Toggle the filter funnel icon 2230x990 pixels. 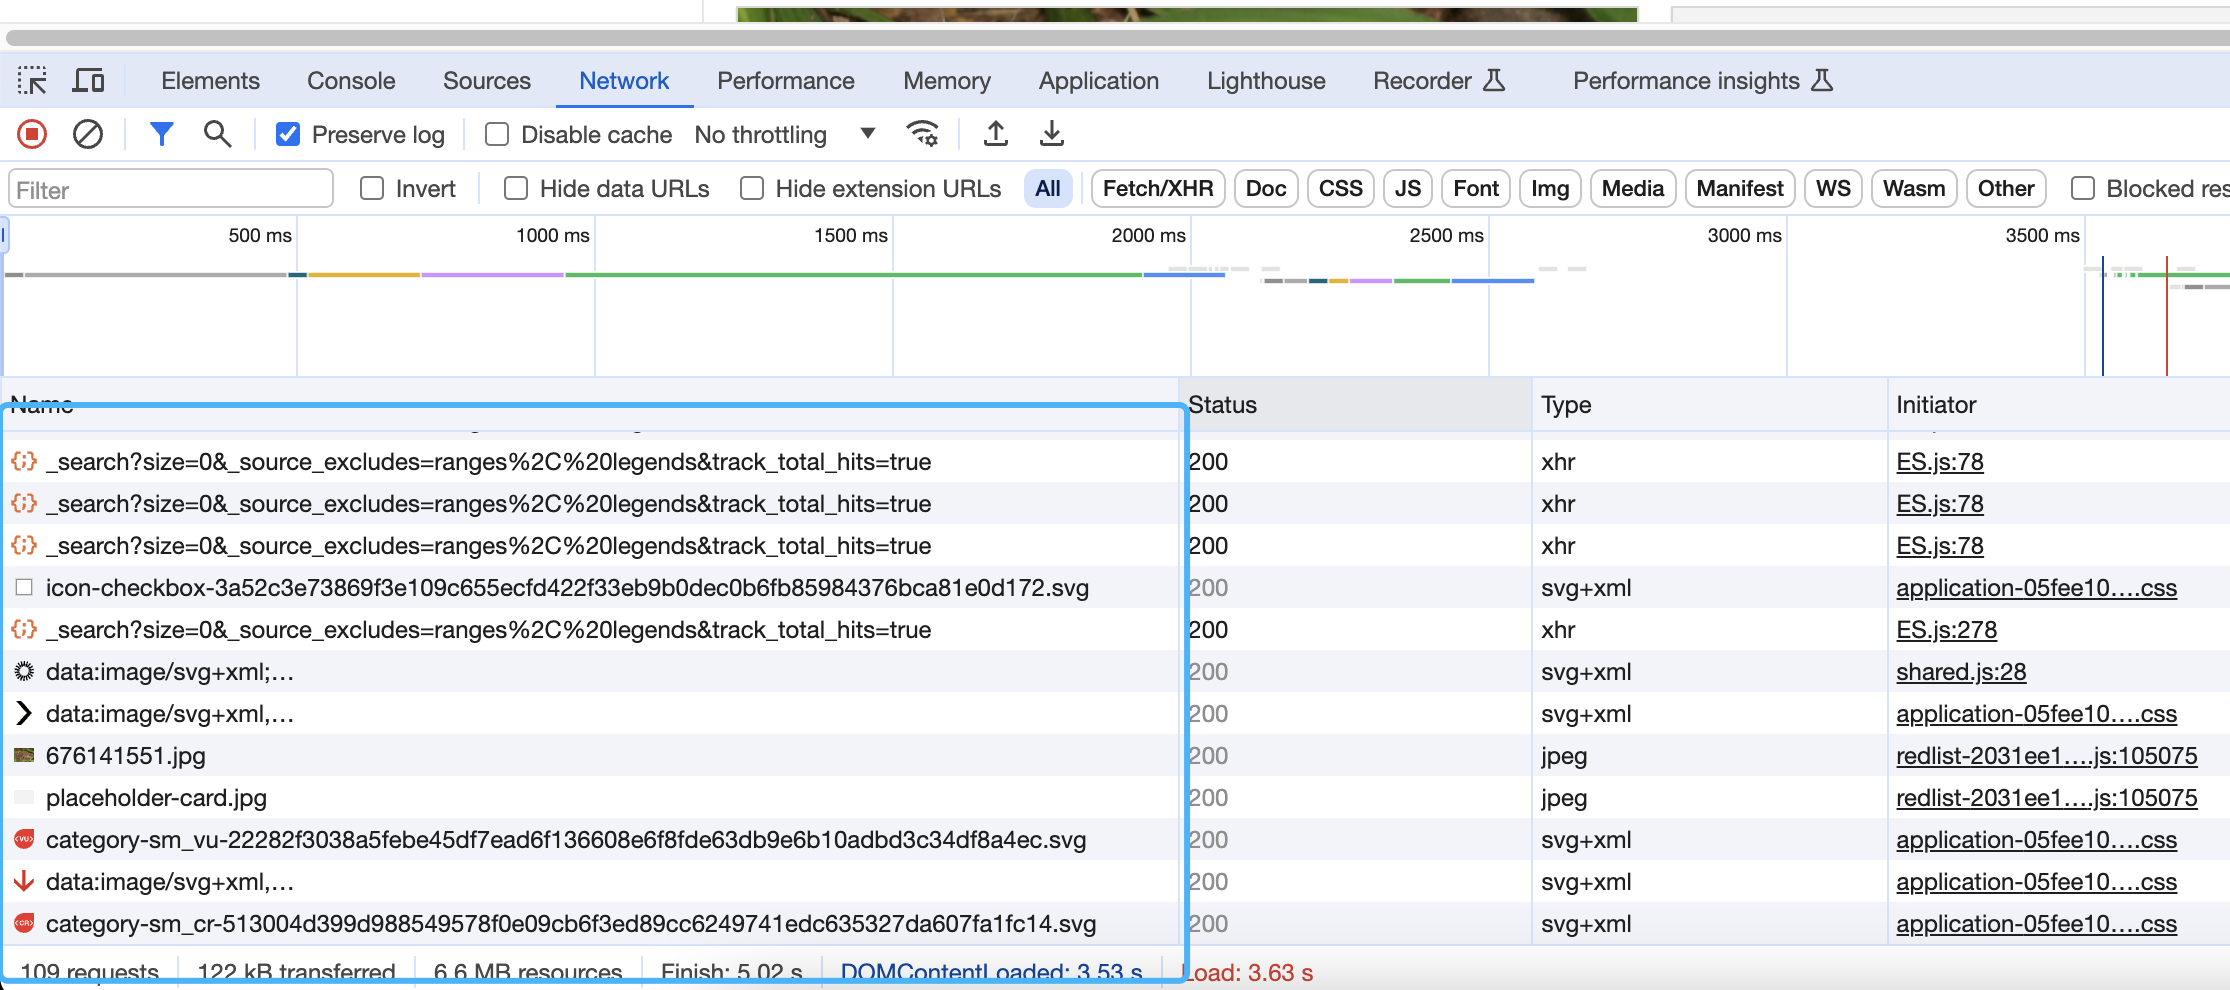(161, 134)
